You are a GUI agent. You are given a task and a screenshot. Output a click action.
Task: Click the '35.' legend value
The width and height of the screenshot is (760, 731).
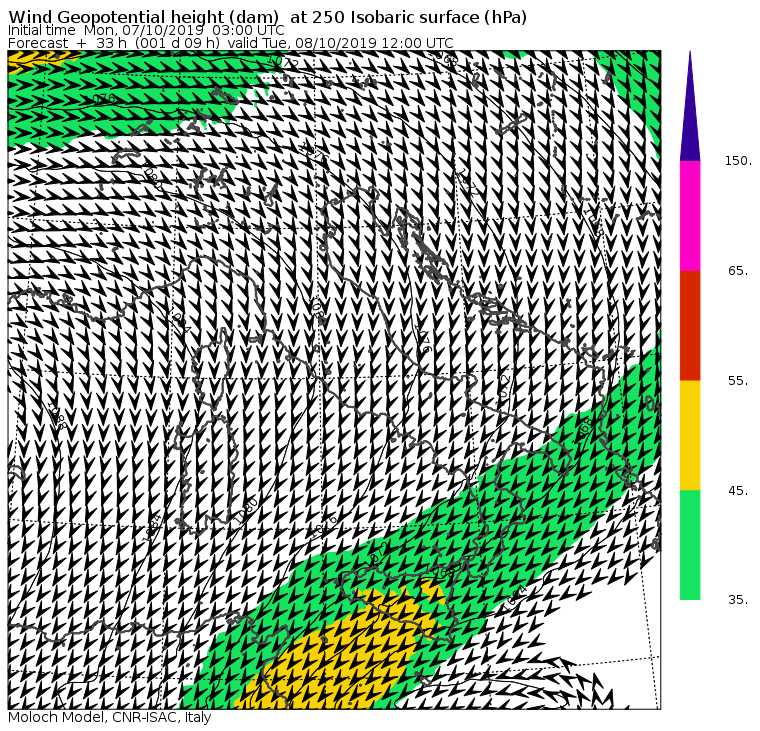pos(738,600)
